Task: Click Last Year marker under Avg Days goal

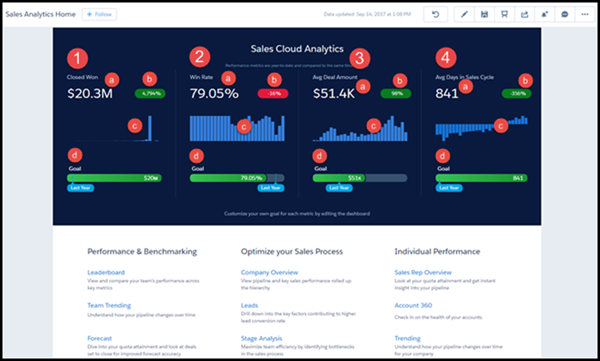Action: tap(449, 188)
